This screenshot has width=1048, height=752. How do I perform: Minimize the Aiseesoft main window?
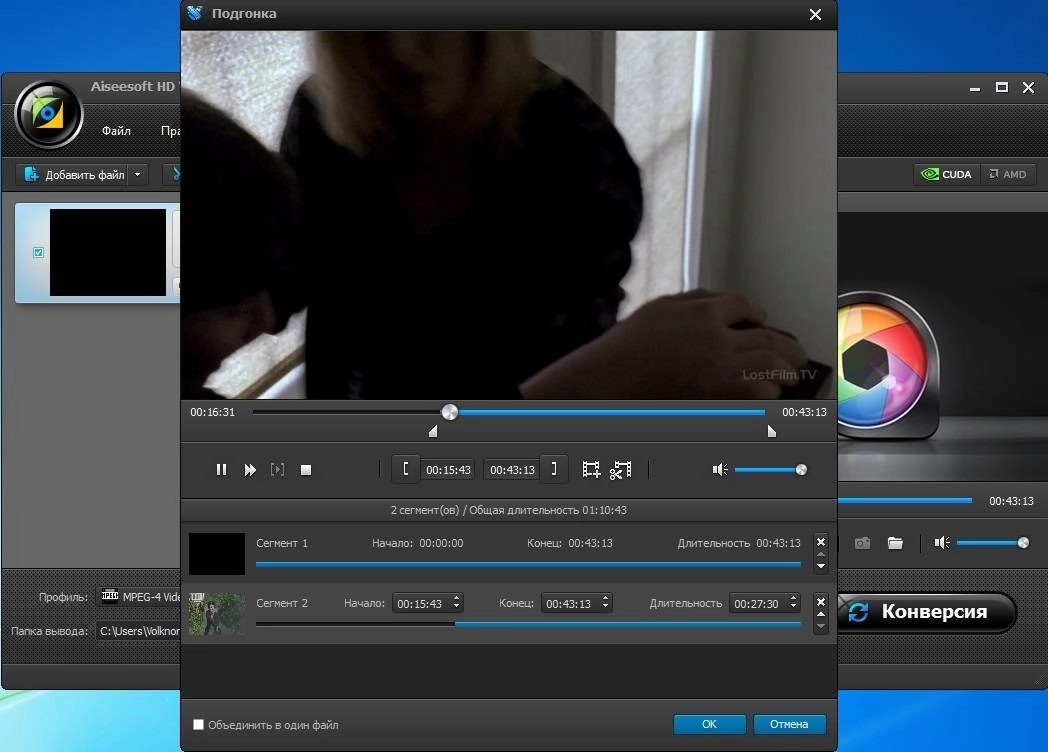[975, 88]
